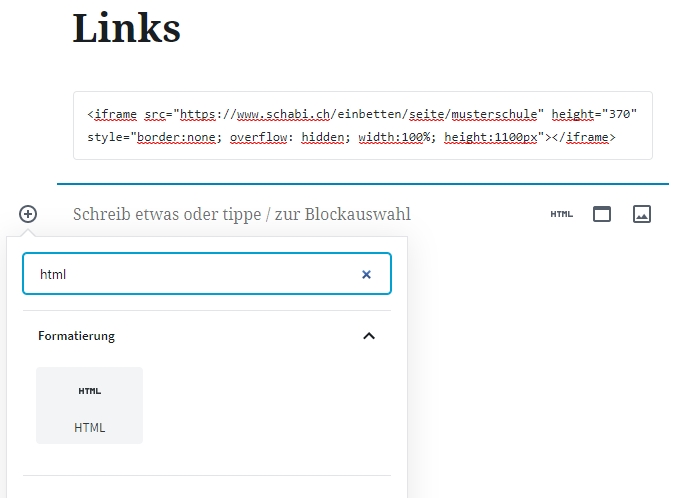
Task: Collapse the Formatierung section chevron
Action: click(369, 336)
